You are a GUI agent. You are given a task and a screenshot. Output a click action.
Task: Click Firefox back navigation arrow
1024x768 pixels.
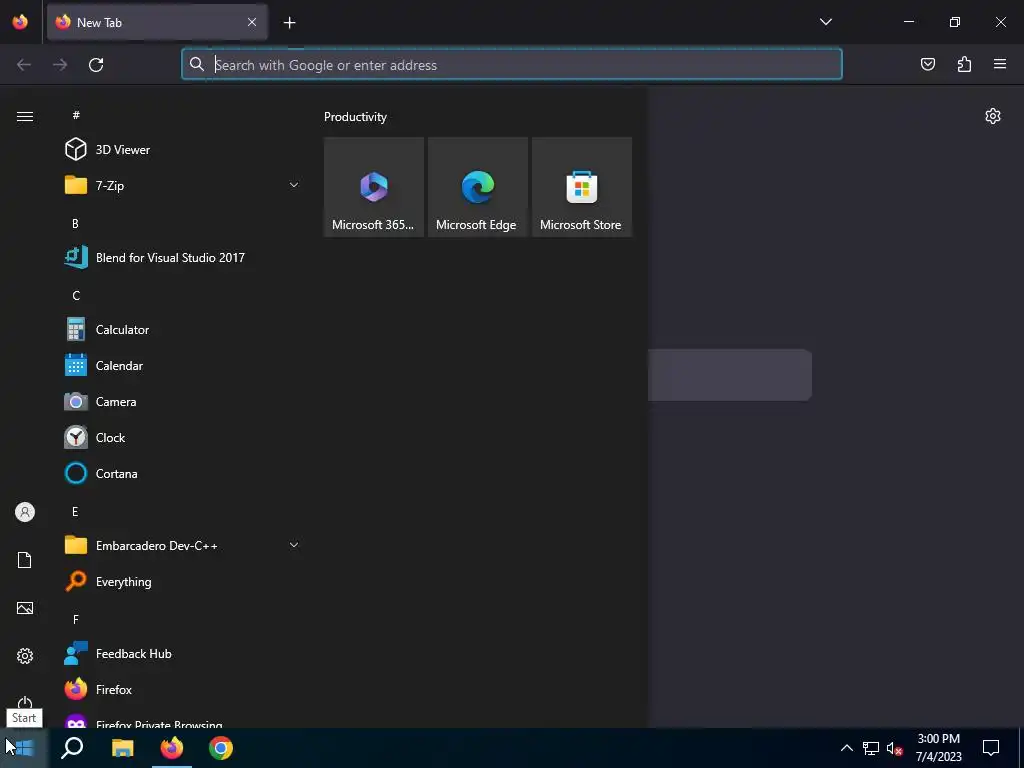(x=24, y=64)
